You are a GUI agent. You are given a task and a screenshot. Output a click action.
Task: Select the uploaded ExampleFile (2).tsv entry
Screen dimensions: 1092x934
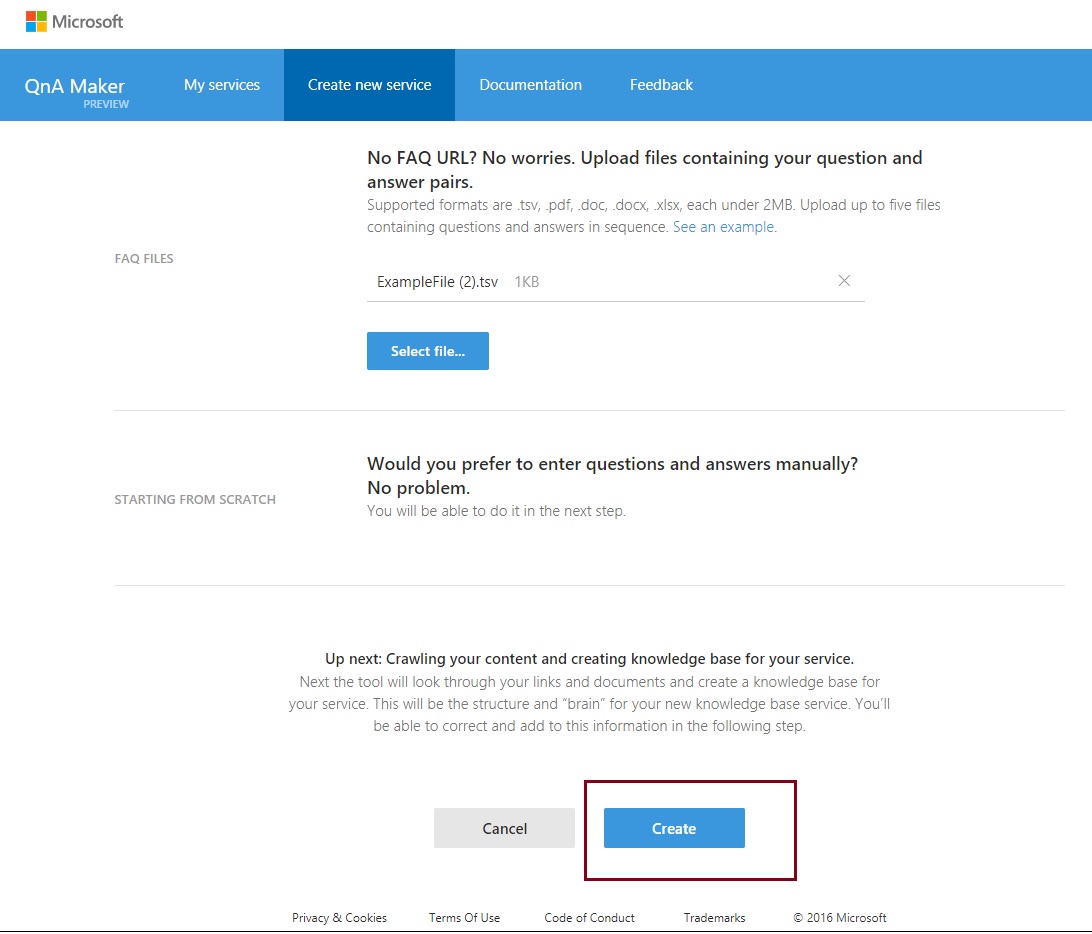435,281
